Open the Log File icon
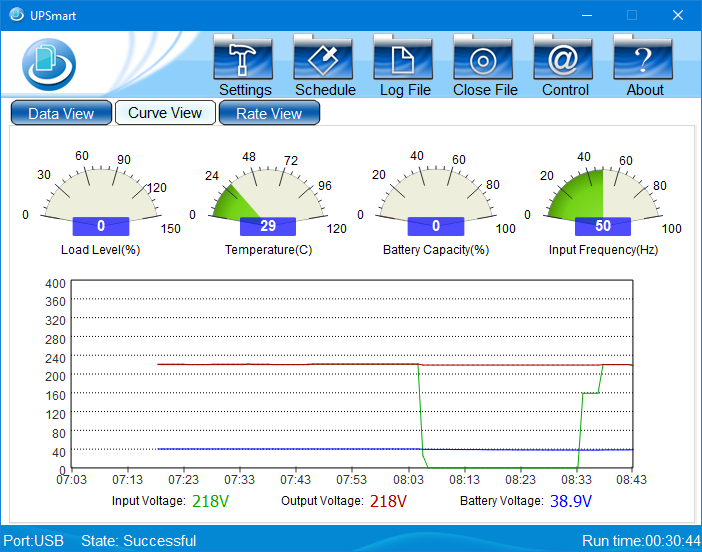This screenshot has width=702, height=552. point(403,57)
